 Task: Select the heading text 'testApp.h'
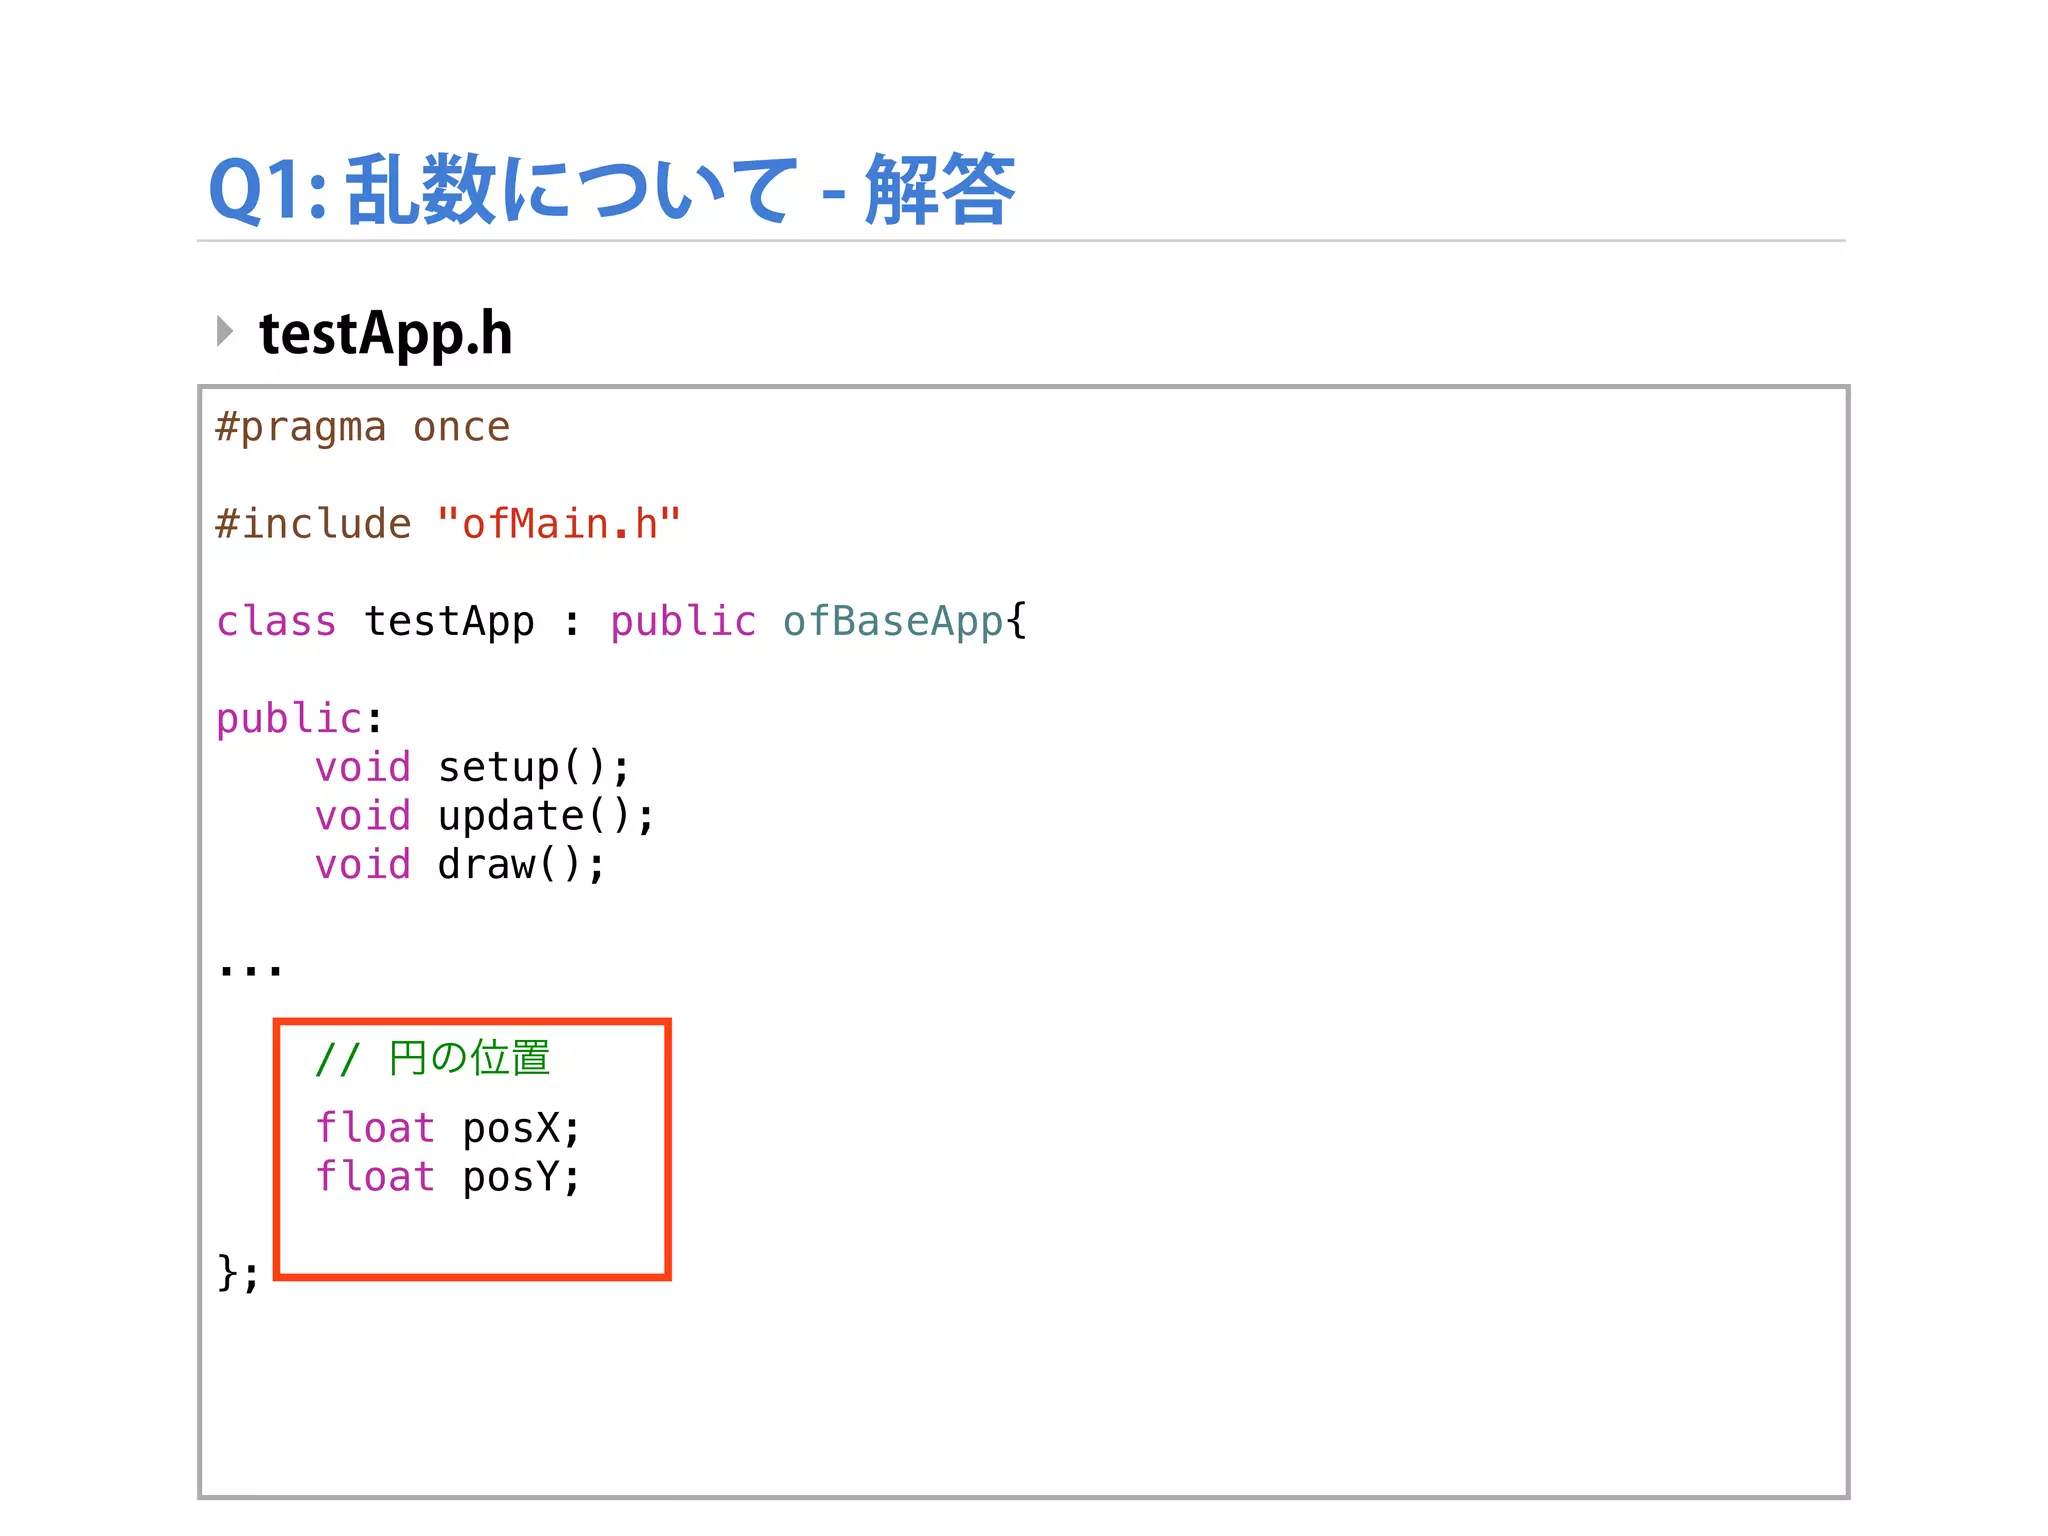pos(386,334)
